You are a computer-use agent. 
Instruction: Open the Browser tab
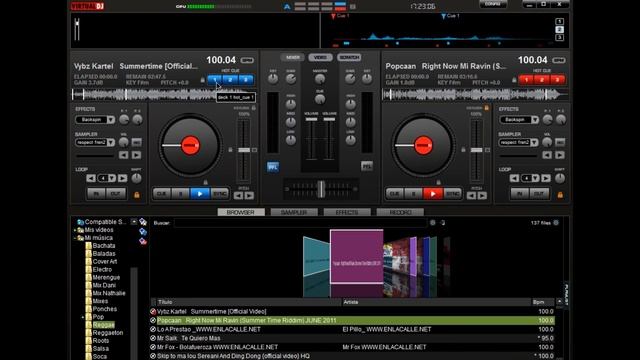[241, 212]
